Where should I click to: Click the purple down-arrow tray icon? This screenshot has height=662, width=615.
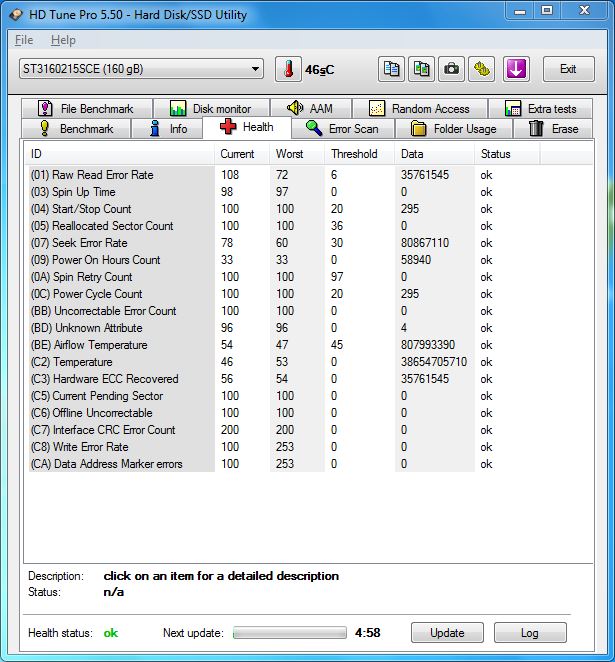point(516,69)
